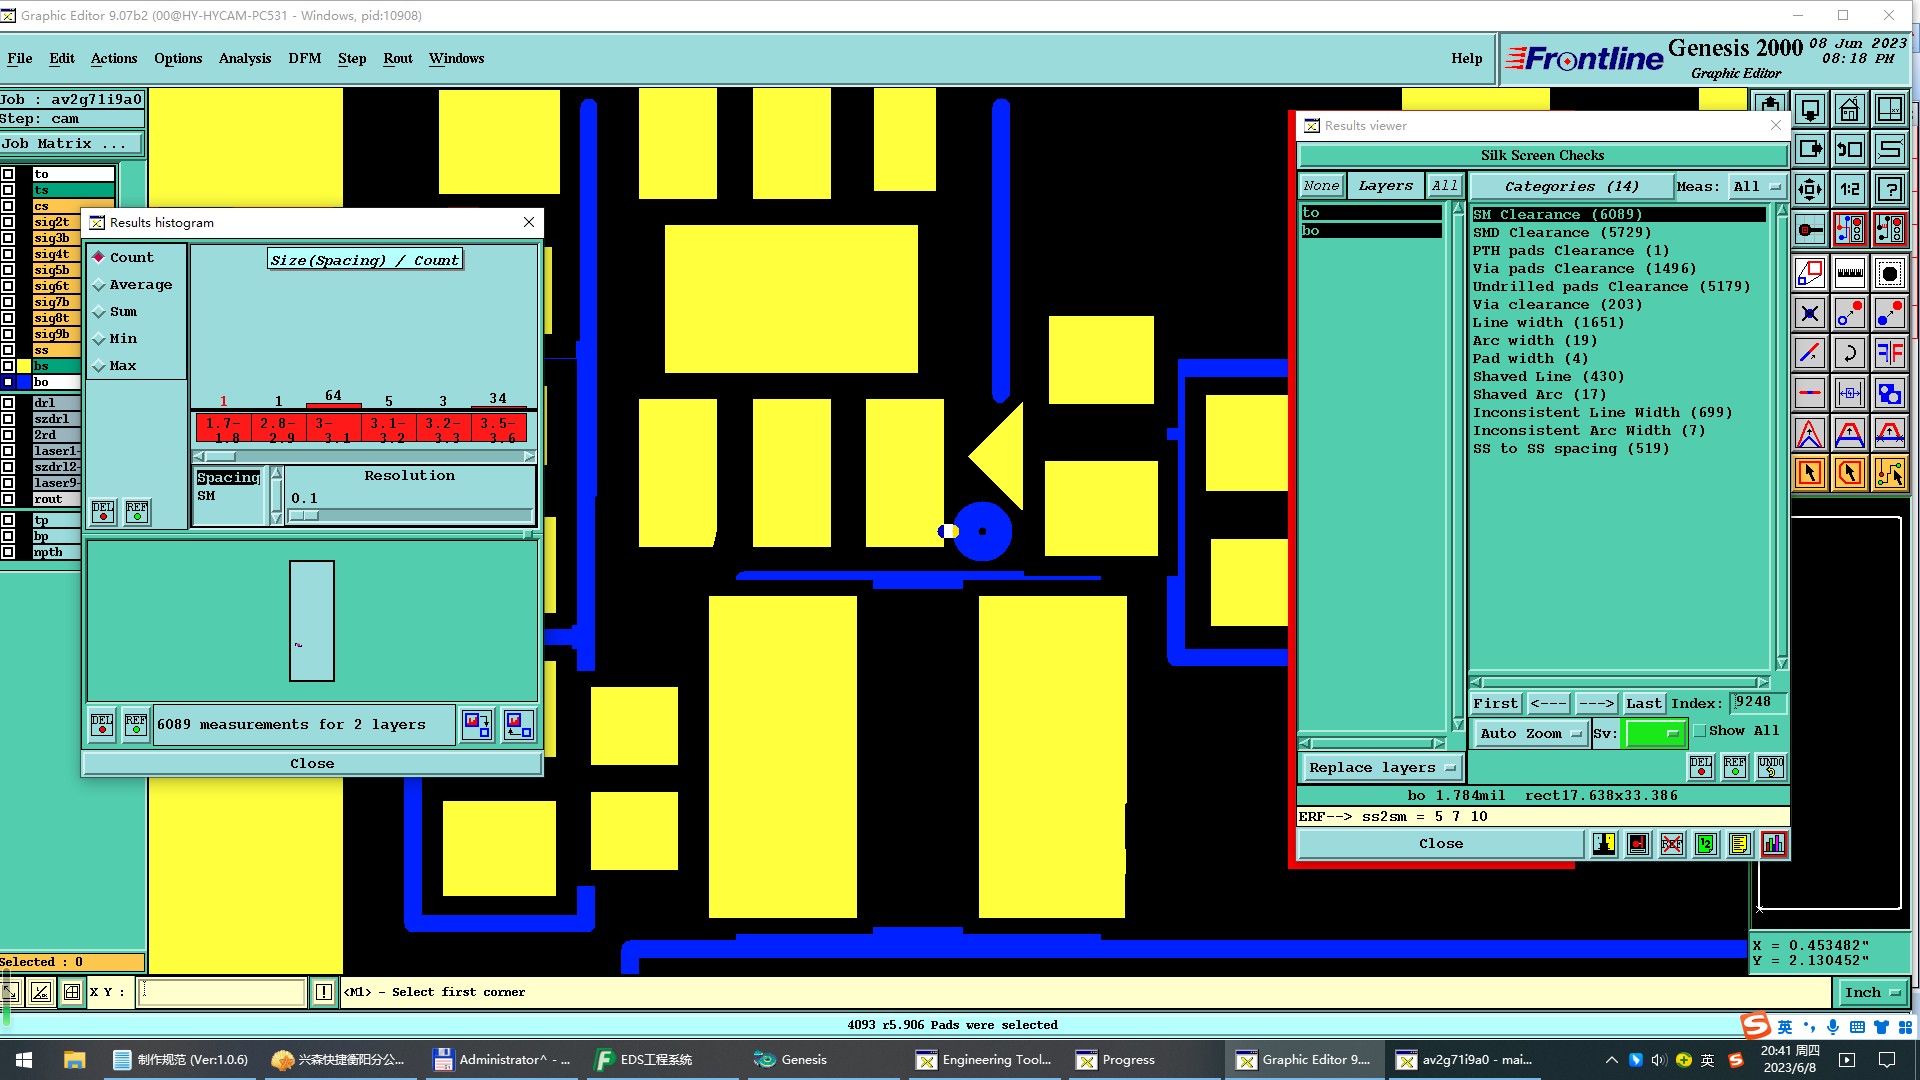Click the Last result button
The image size is (1920, 1080).
tap(1644, 704)
